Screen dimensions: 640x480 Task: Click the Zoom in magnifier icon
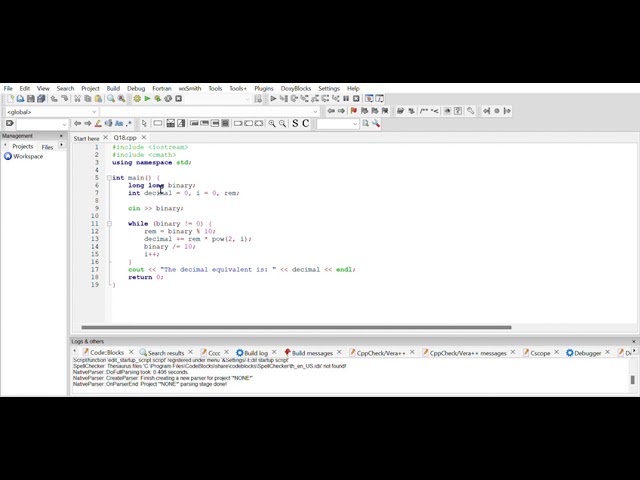click(x=272, y=124)
